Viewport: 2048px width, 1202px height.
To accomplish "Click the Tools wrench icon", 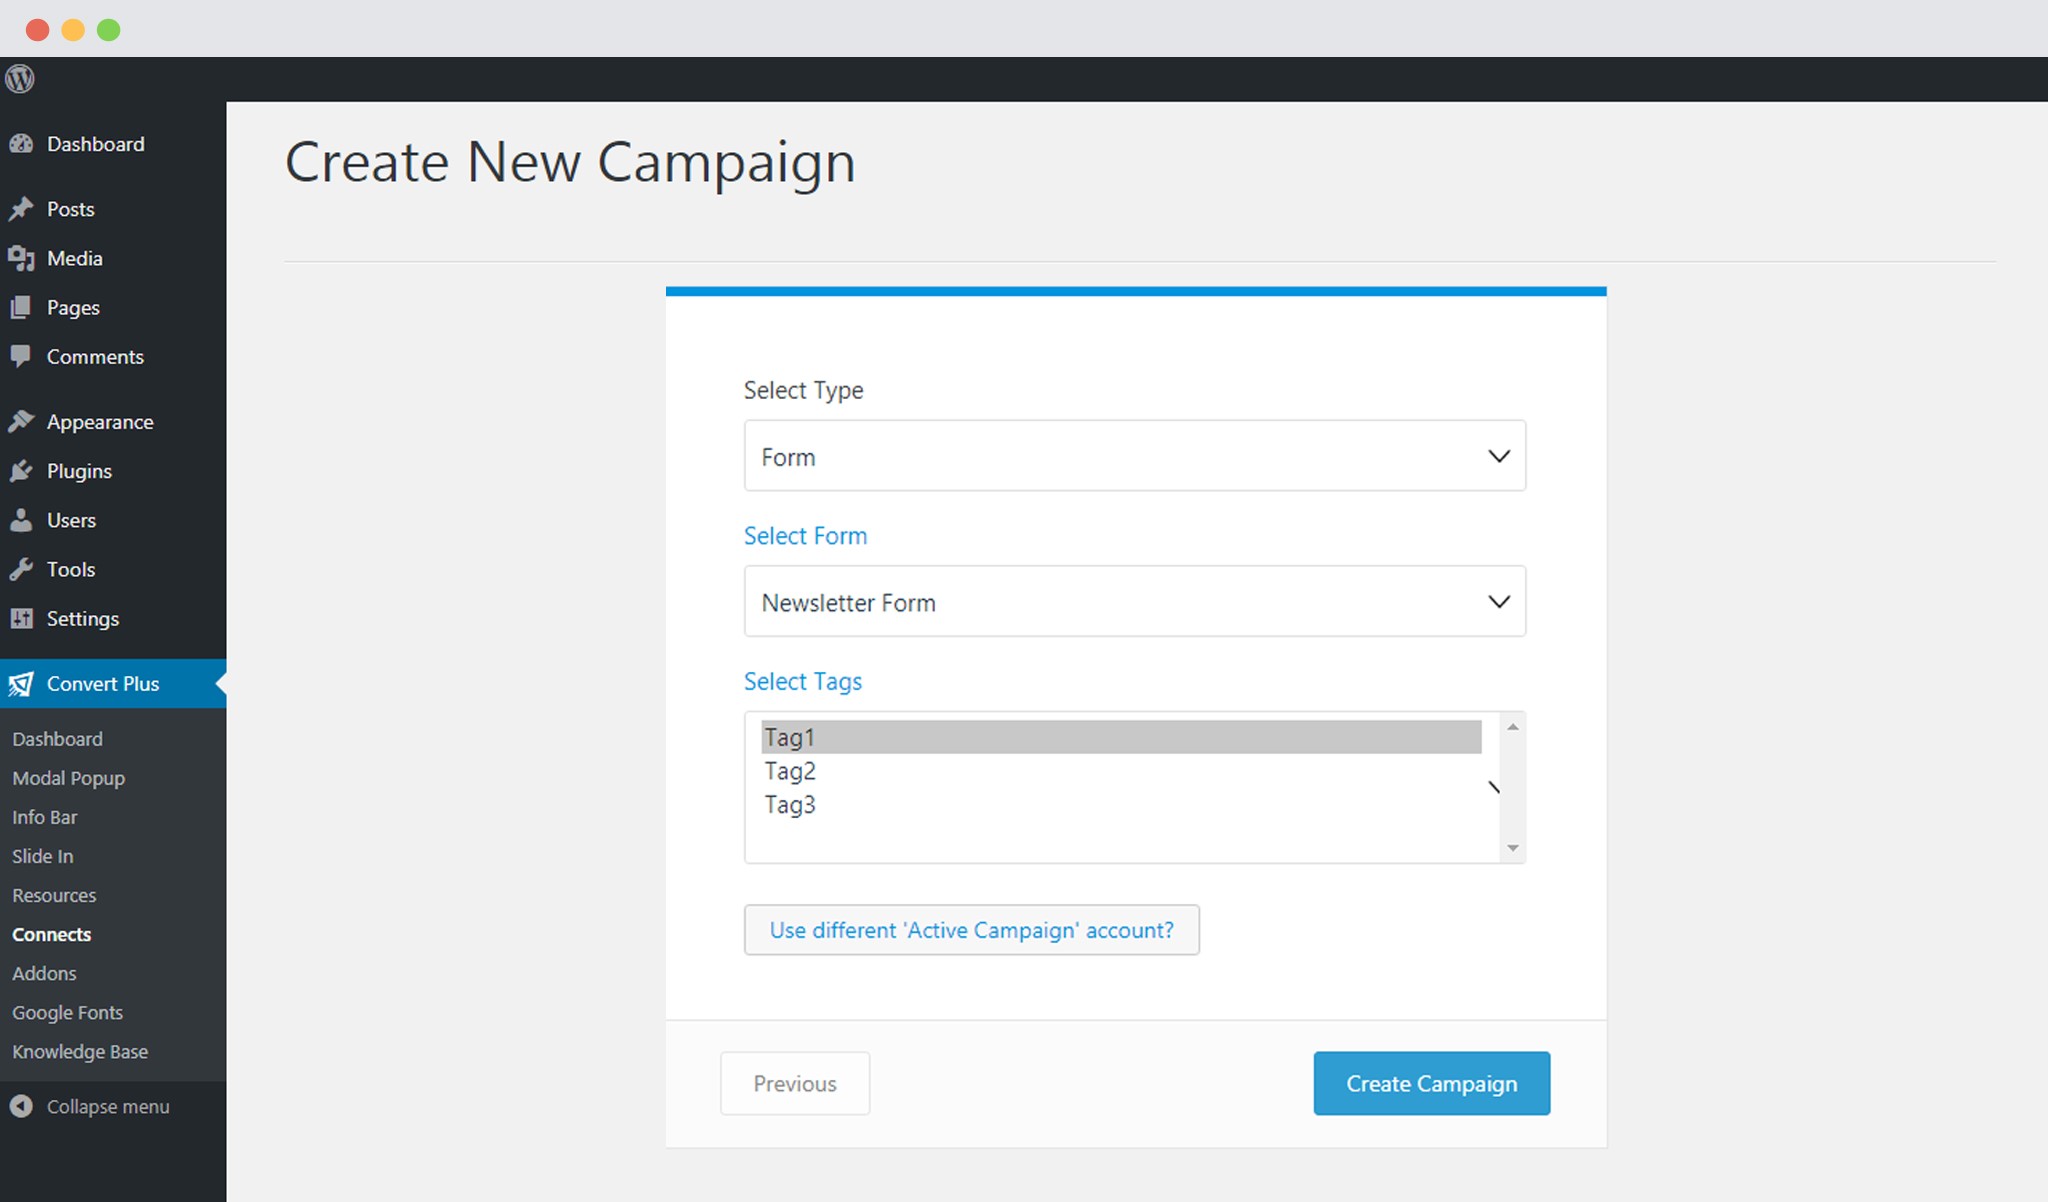I will click(x=21, y=569).
